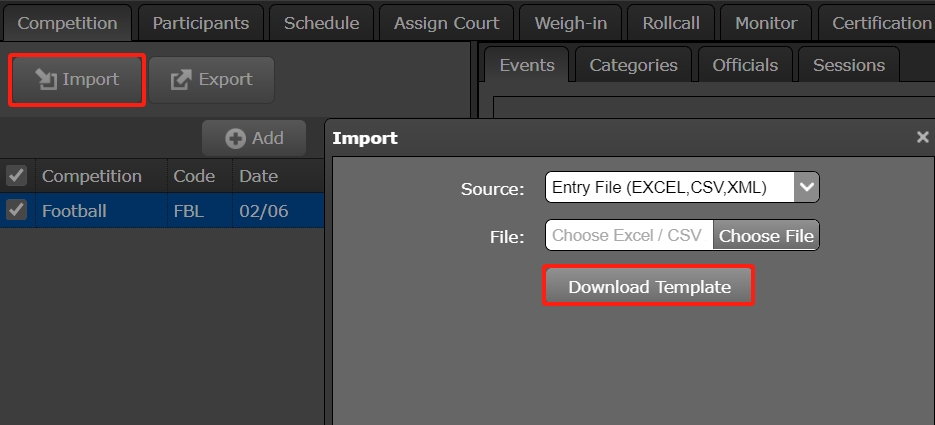Expand the Source dropdown arrow

click(806, 187)
